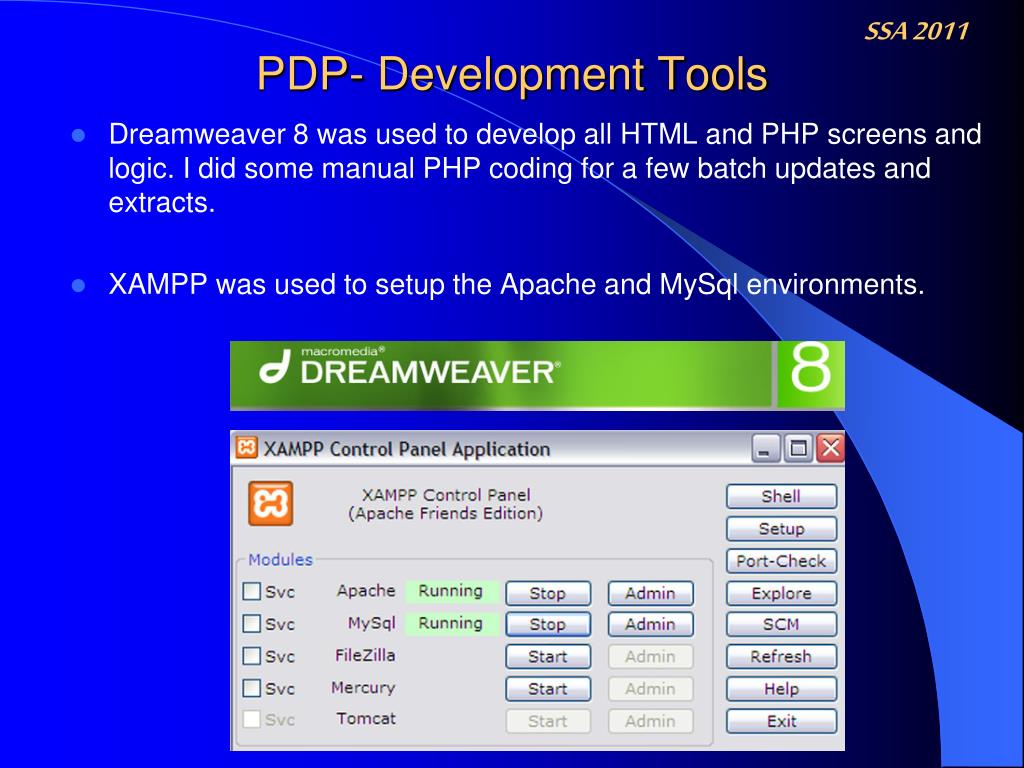
Task: Click the greyed FileZilla Admin button
Action: pyautogui.click(x=650, y=656)
